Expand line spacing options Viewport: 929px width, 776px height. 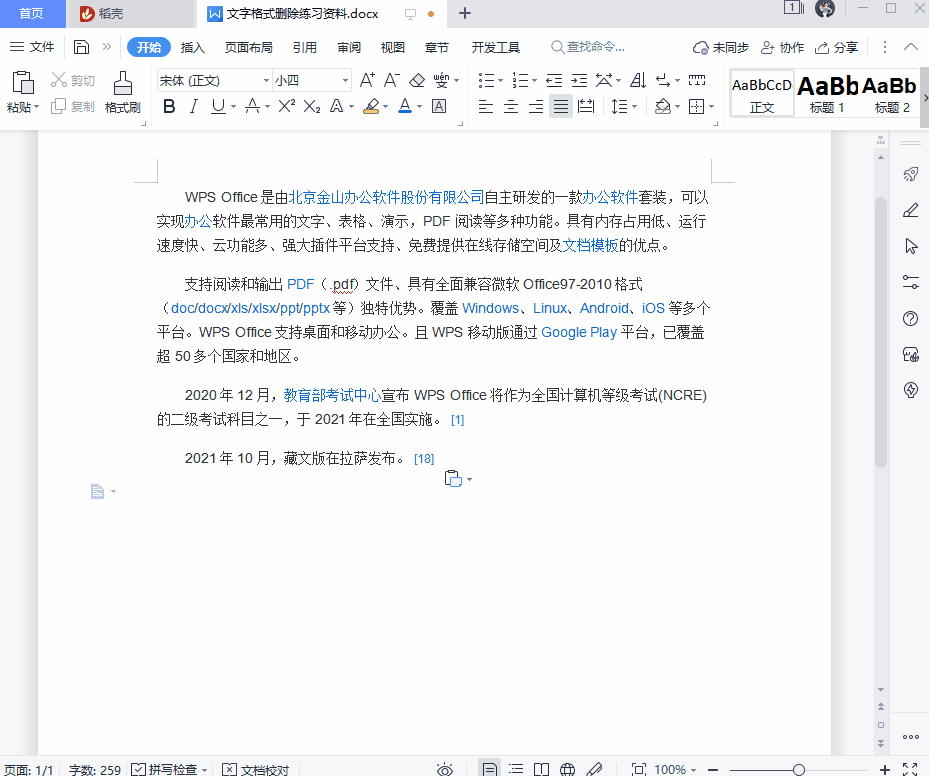pyautogui.click(x=635, y=107)
